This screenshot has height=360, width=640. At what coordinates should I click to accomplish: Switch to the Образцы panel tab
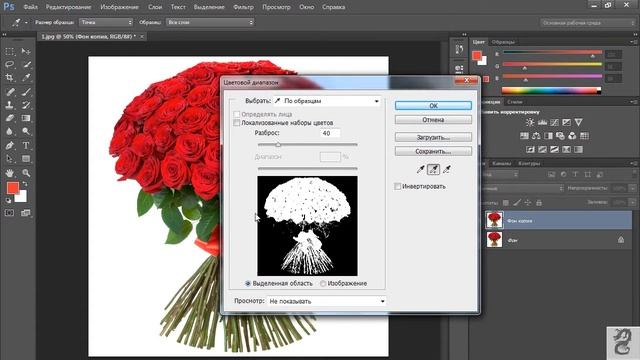coord(503,42)
